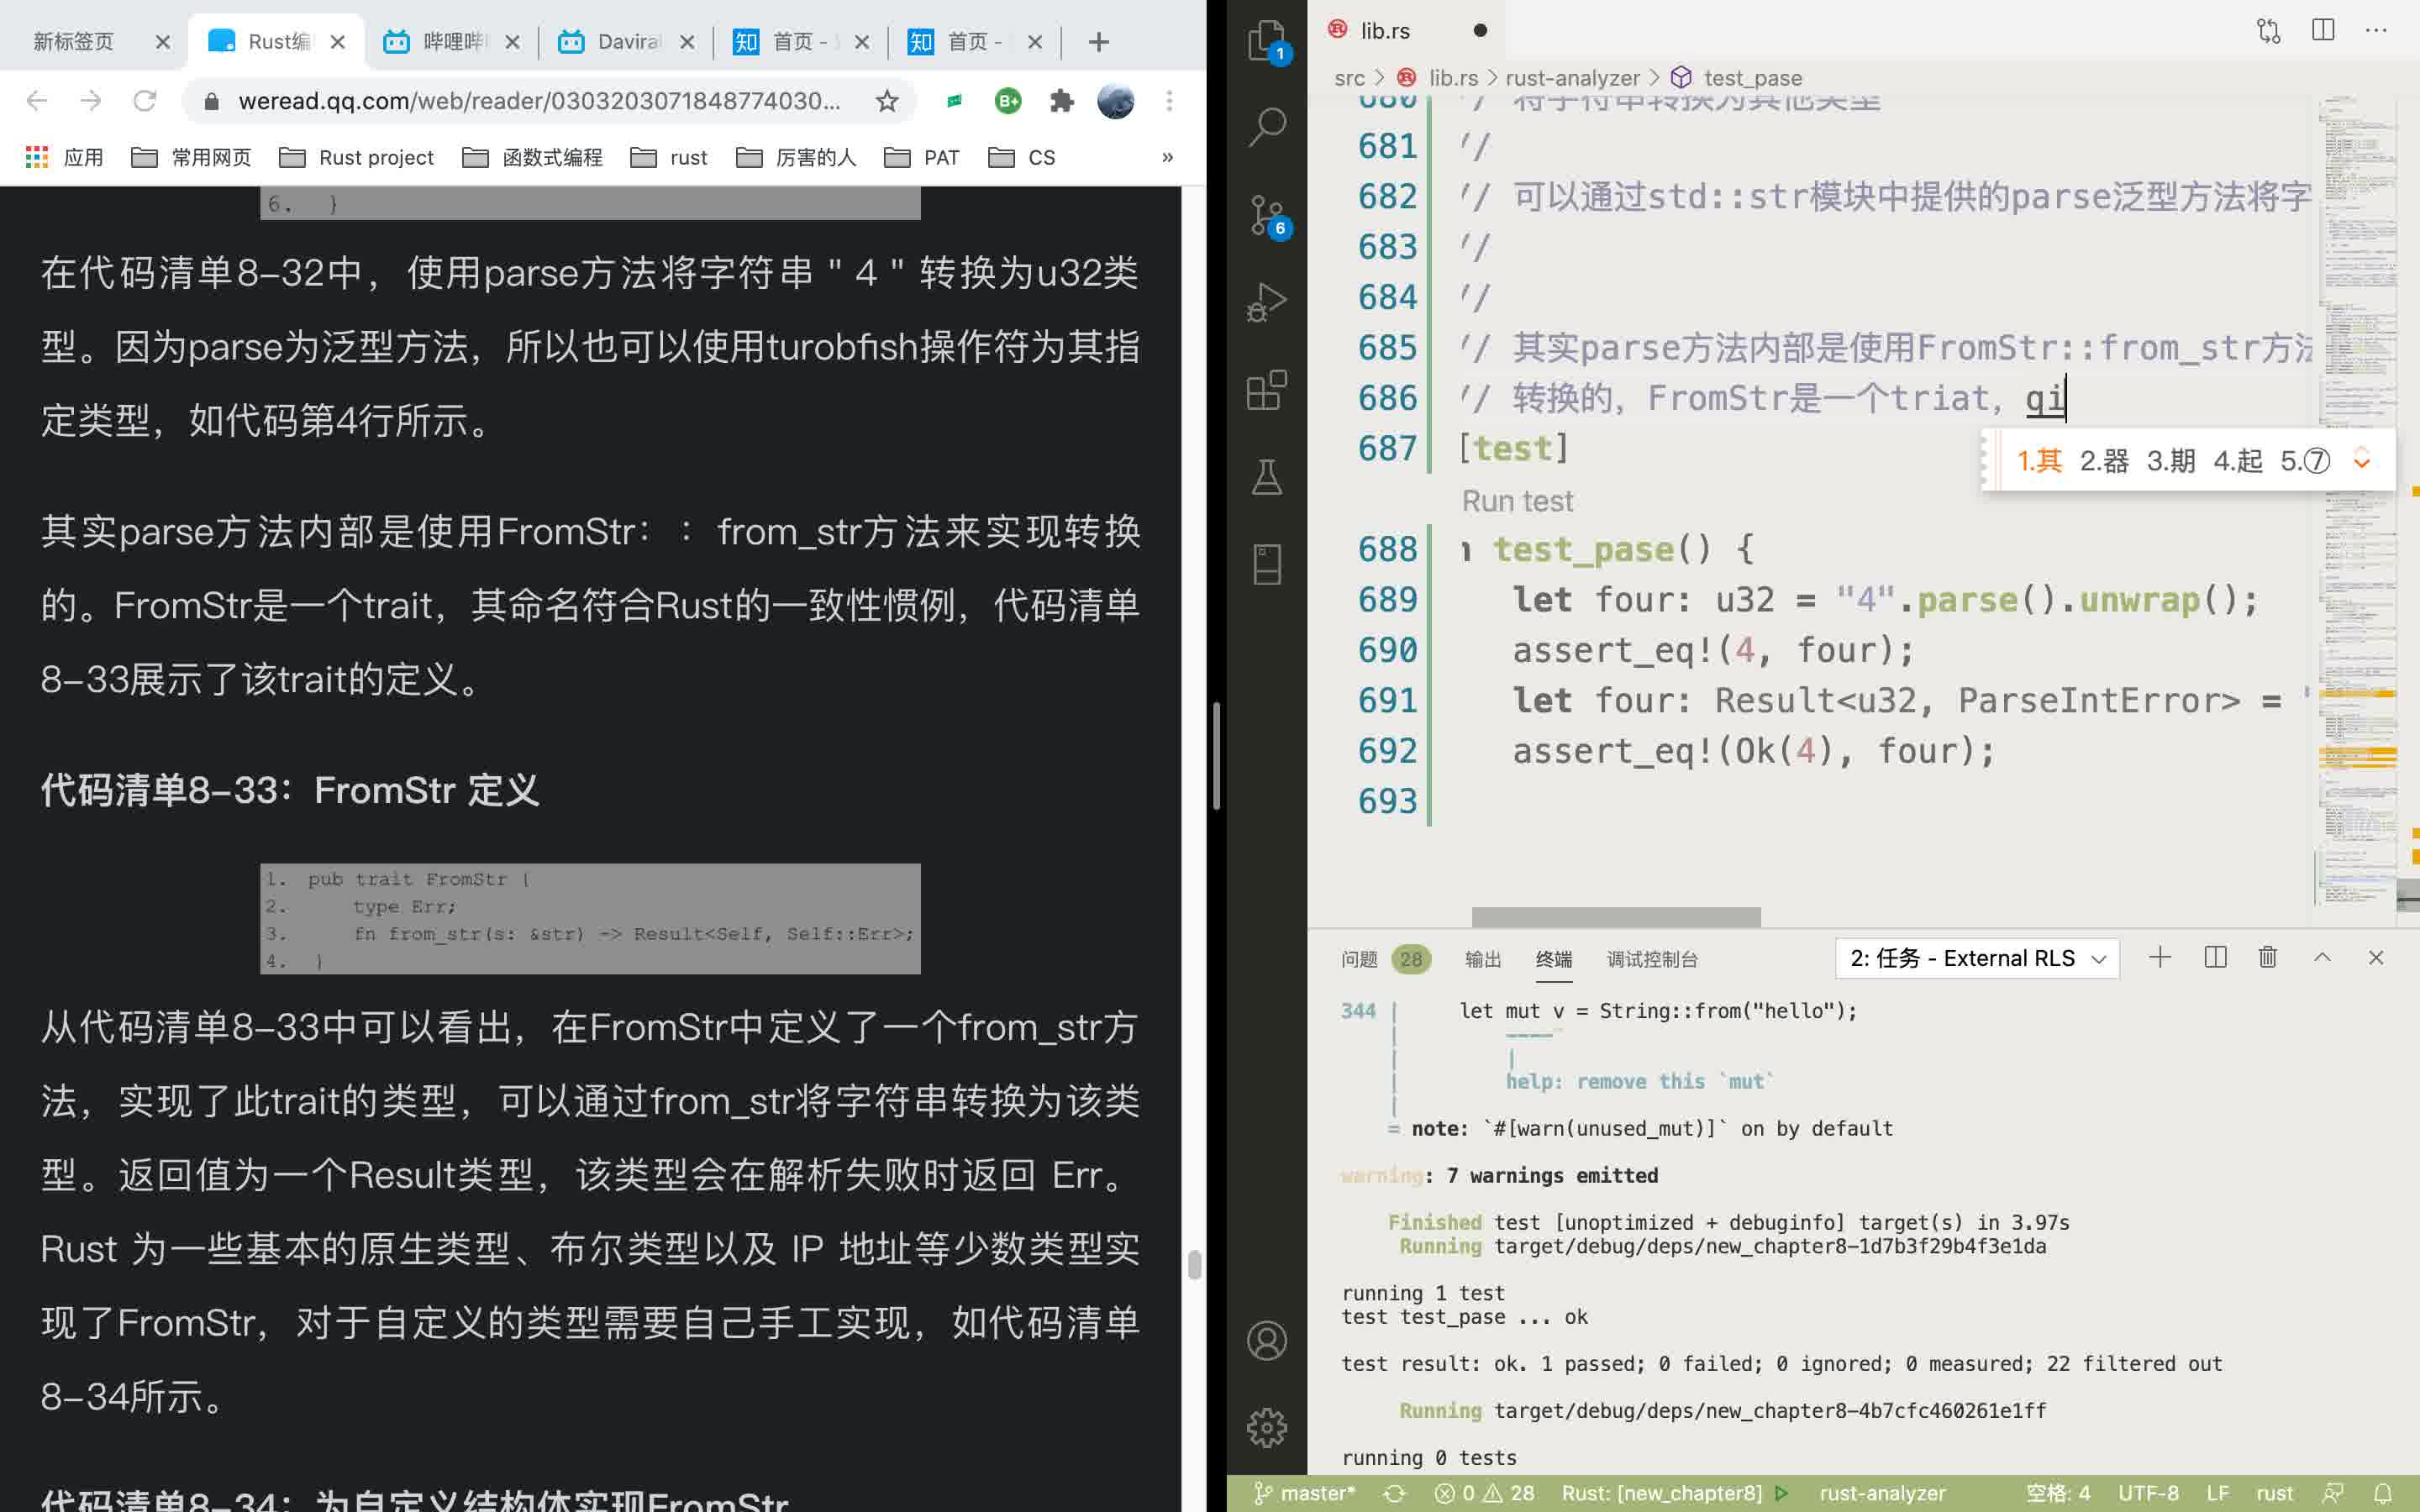Select the Extensions icon in activity bar
Screen dimensions: 2420x1512
1266,391
